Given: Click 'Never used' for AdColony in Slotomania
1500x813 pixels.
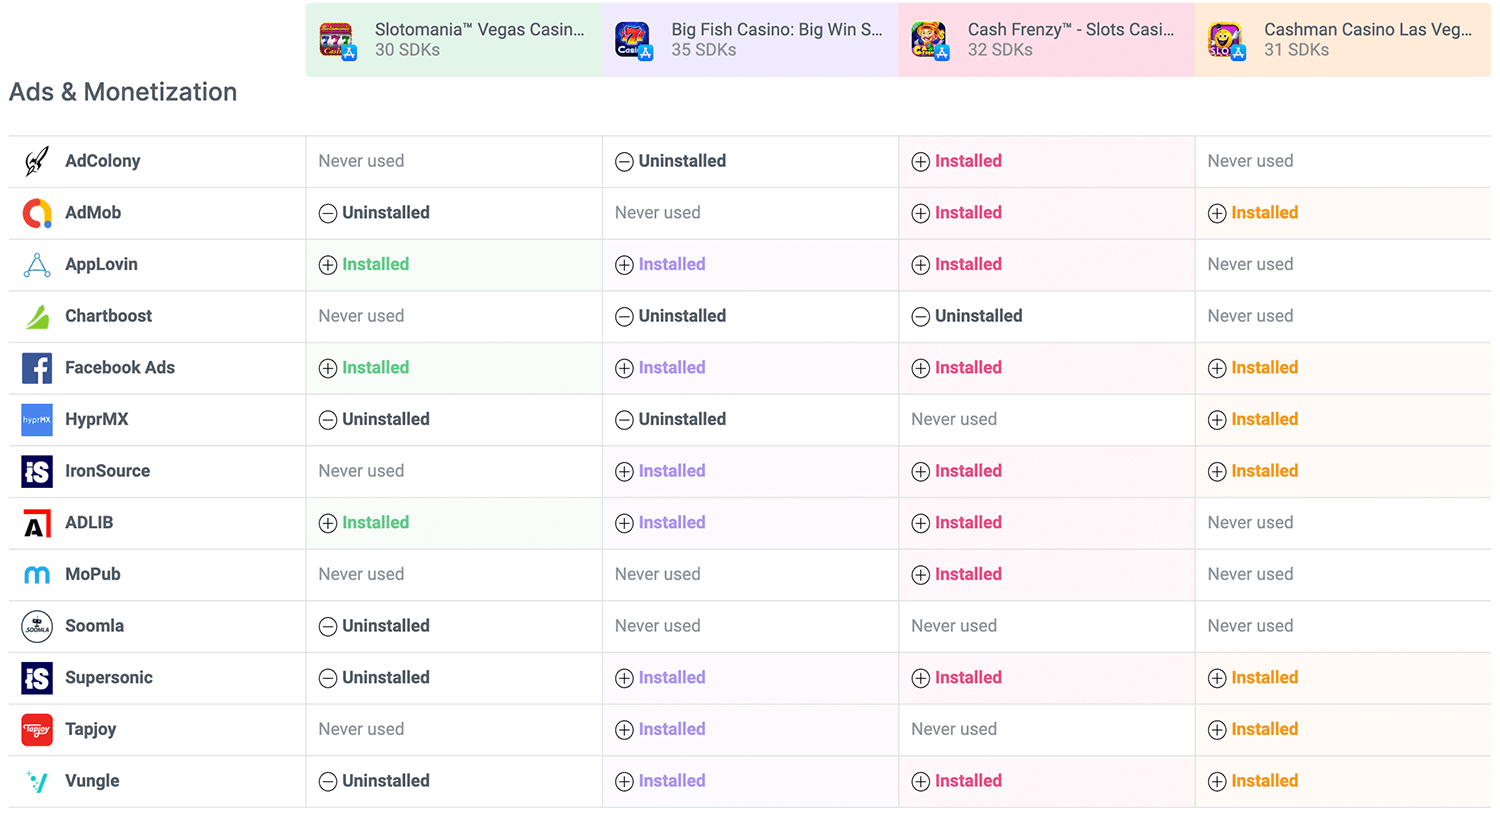Looking at the screenshot, I should (361, 161).
